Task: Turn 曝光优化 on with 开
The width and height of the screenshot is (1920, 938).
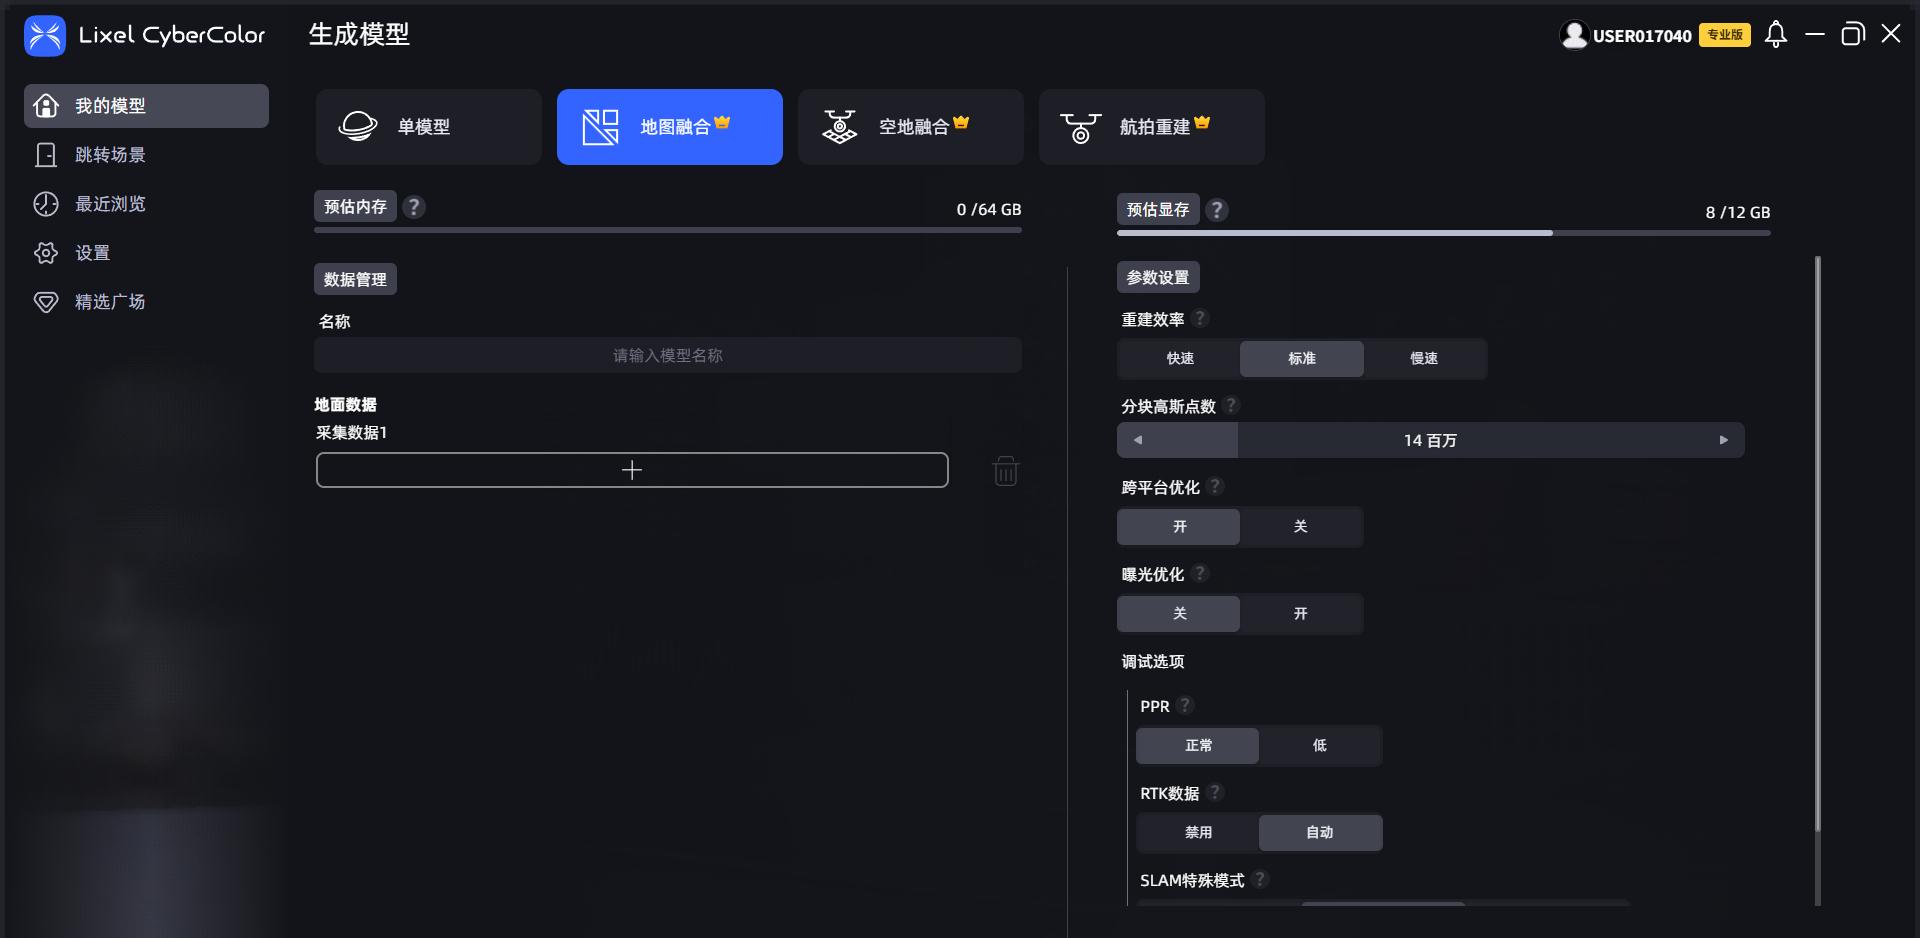Action: 1301,614
